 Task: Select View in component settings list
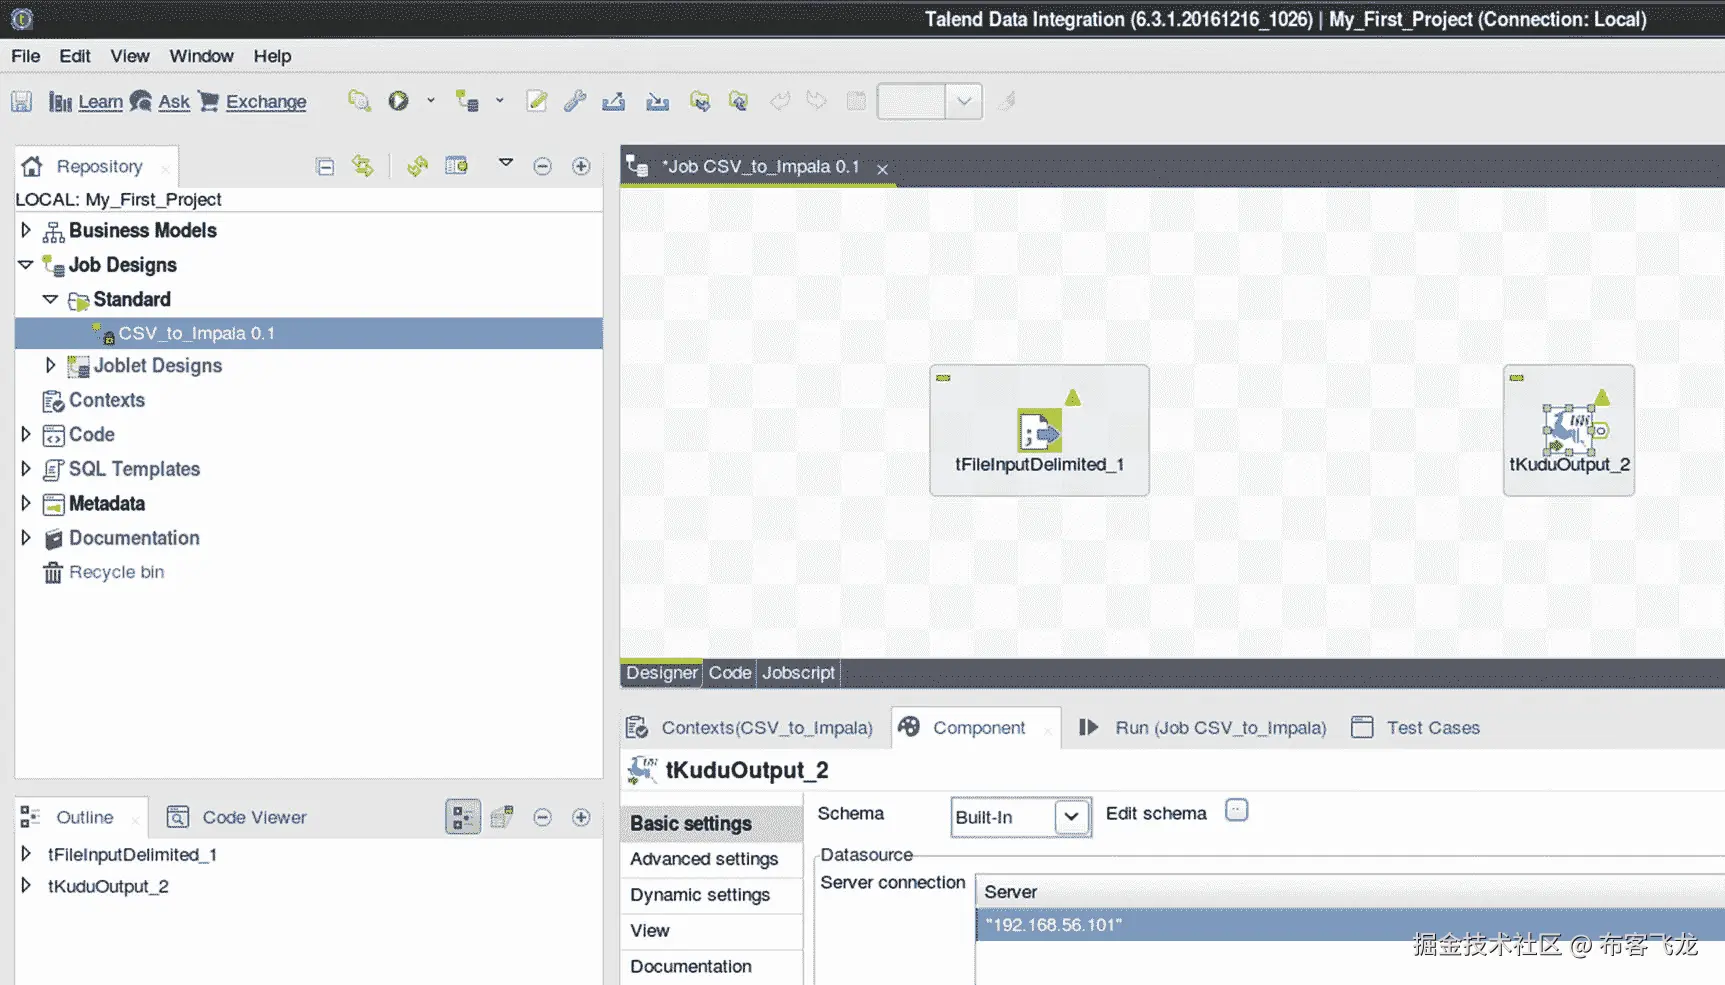pos(711,931)
